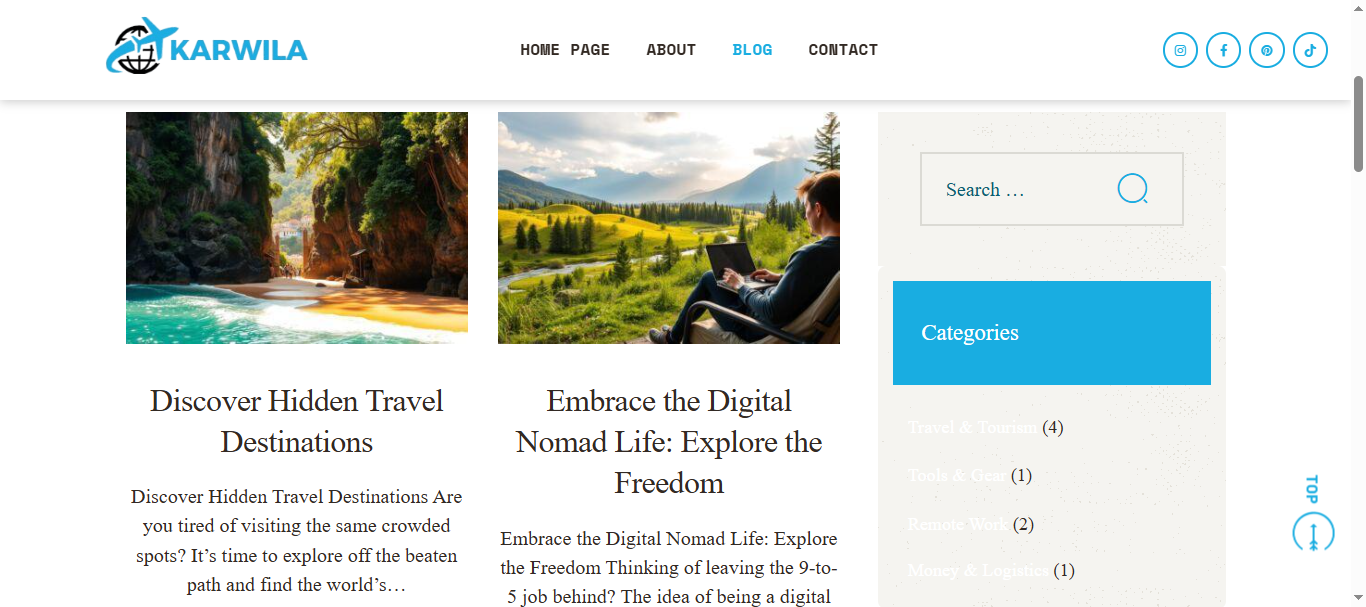Open the Discover Hidden Travel Destinations article title
The image size is (1366, 607).
pos(297,421)
